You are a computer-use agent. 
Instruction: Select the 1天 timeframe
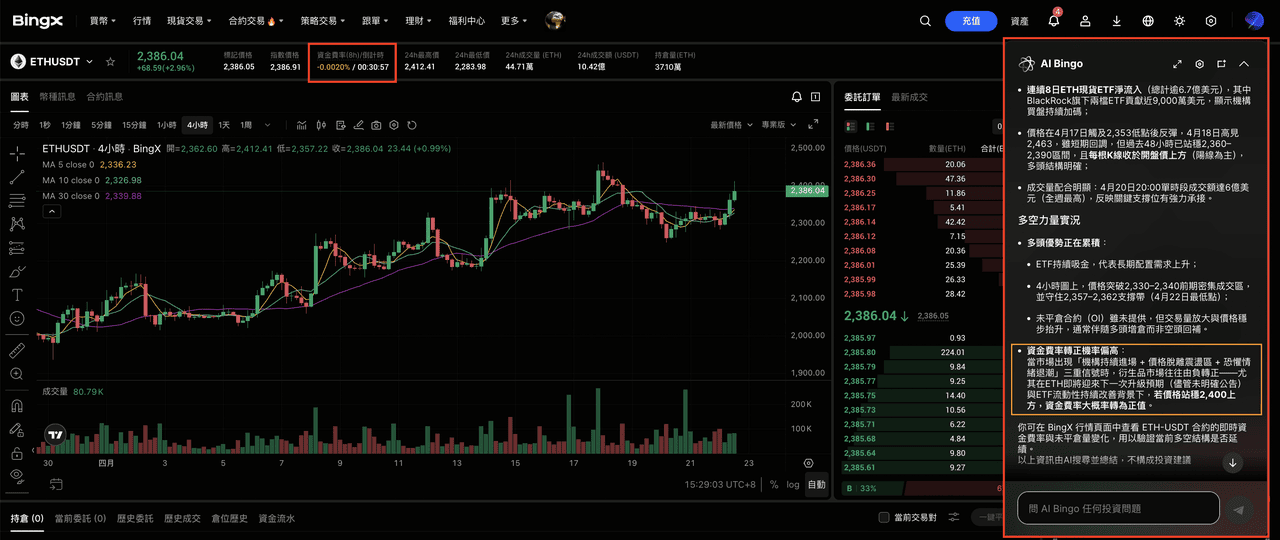pos(224,125)
